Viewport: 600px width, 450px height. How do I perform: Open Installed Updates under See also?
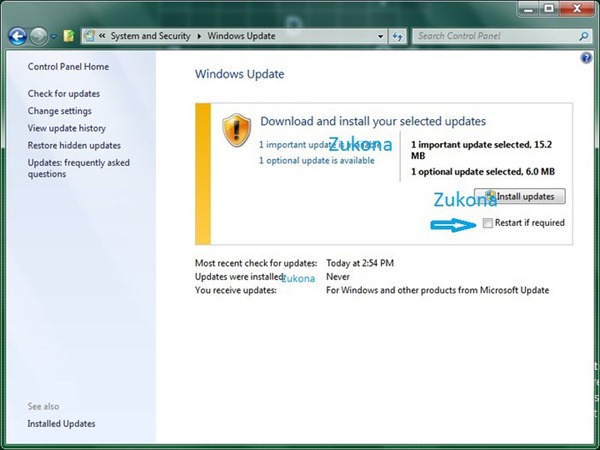click(61, 424)
